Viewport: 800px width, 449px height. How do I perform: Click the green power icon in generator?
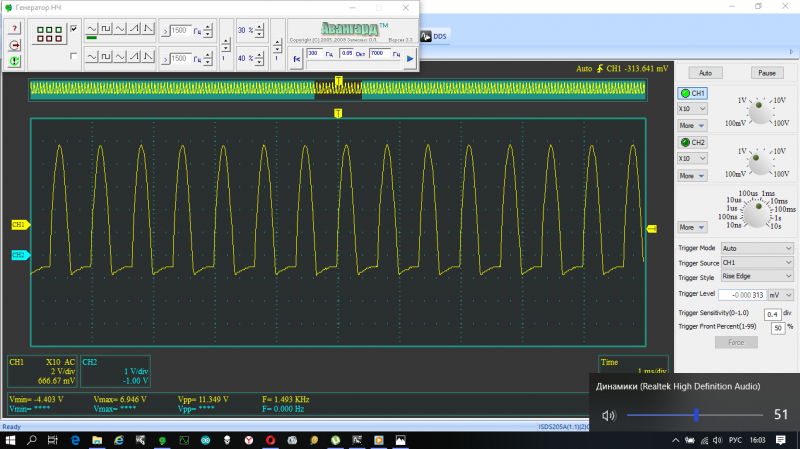[x=15, y=61]
